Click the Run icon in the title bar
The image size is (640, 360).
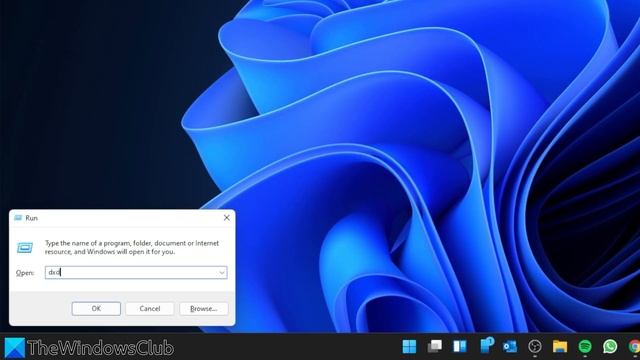pyautogui.click(x=18, y=218)
